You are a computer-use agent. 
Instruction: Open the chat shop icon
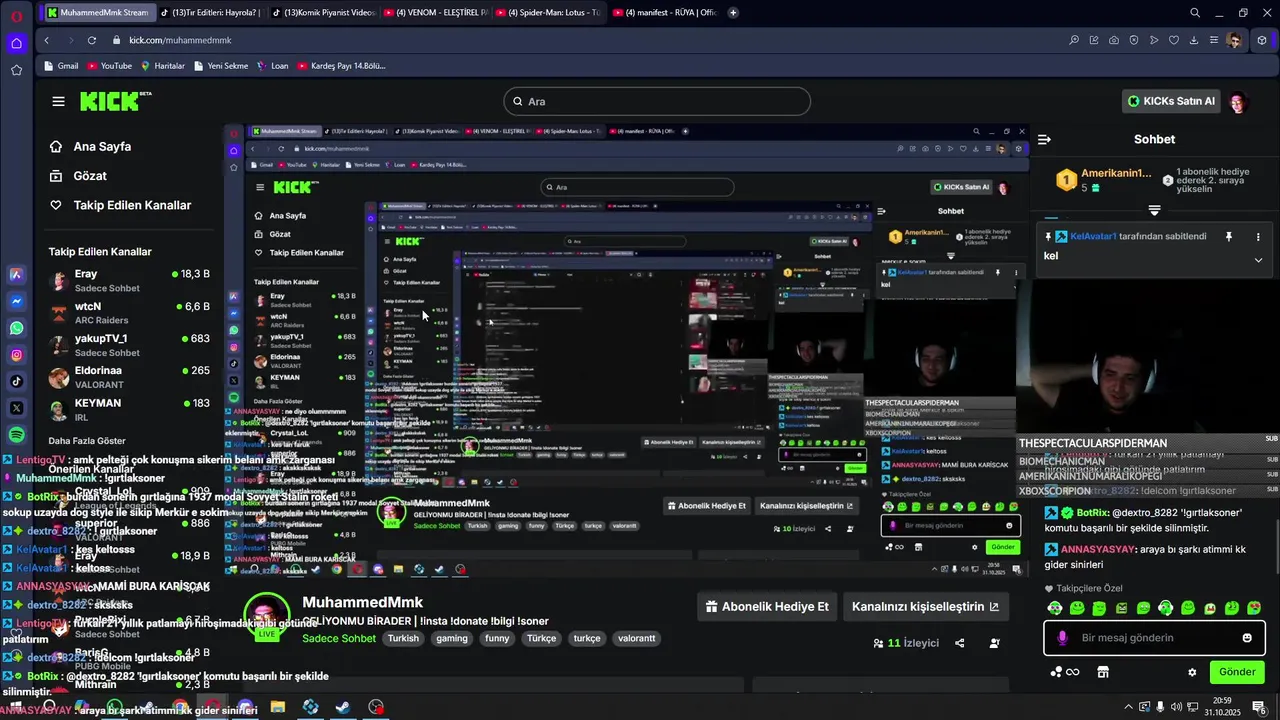1103,672
